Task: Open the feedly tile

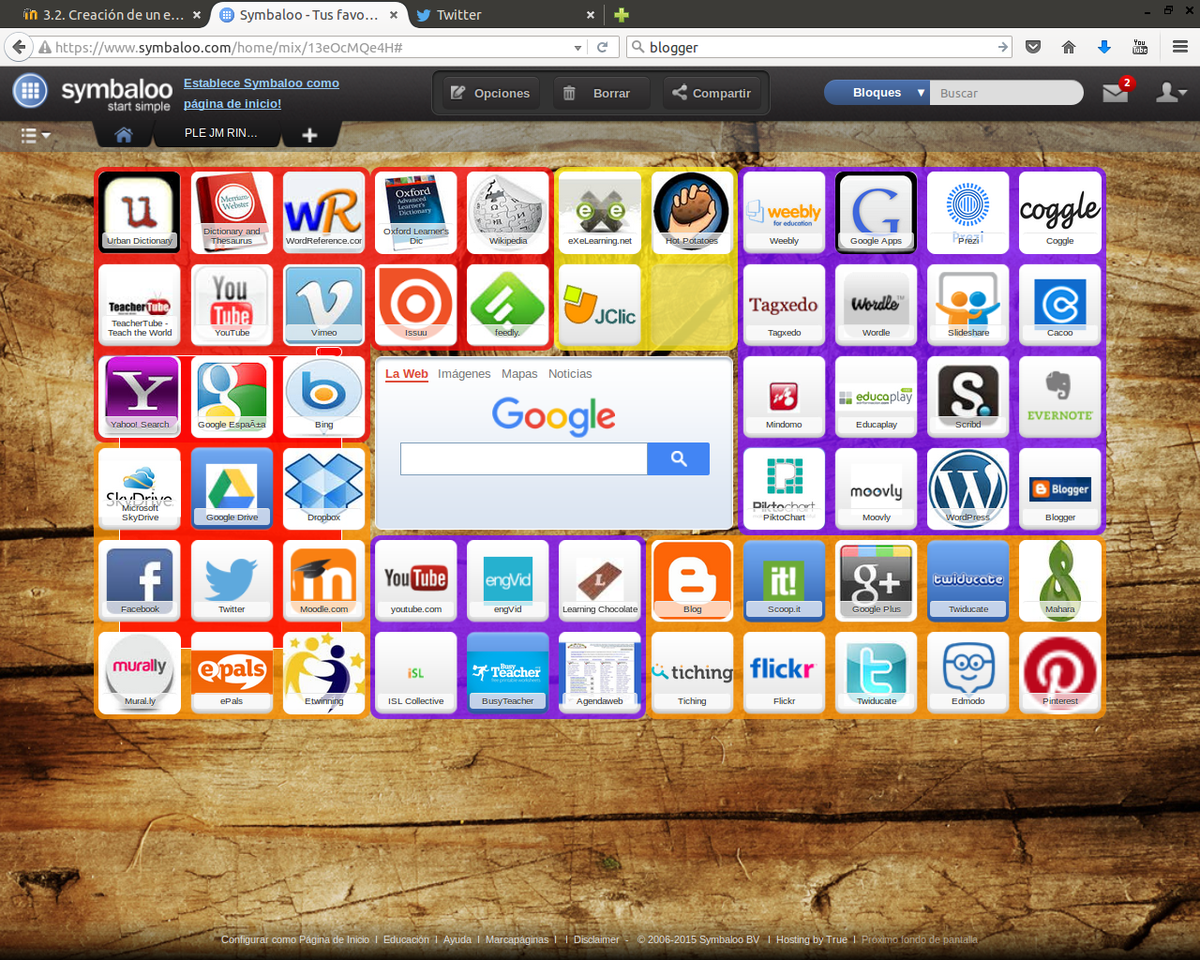Action: 508,304
